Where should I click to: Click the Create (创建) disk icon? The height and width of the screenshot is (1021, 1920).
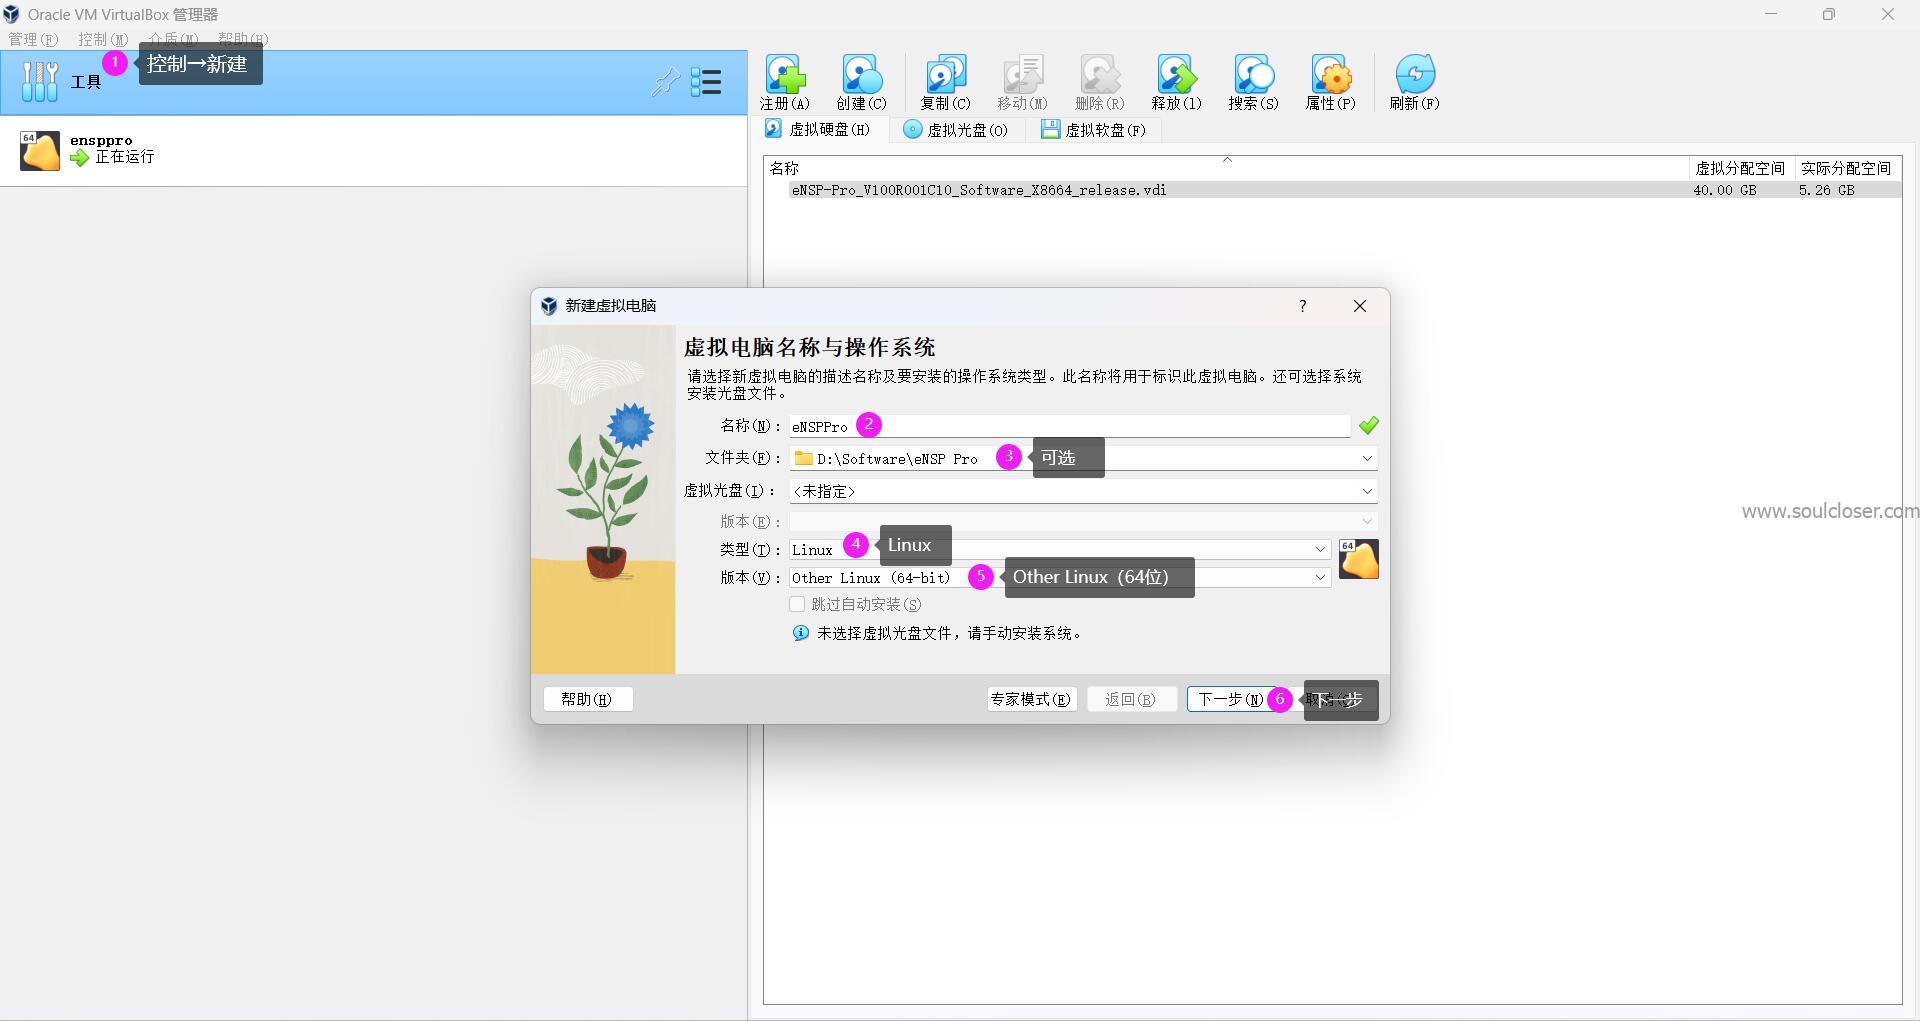(862, 75)
